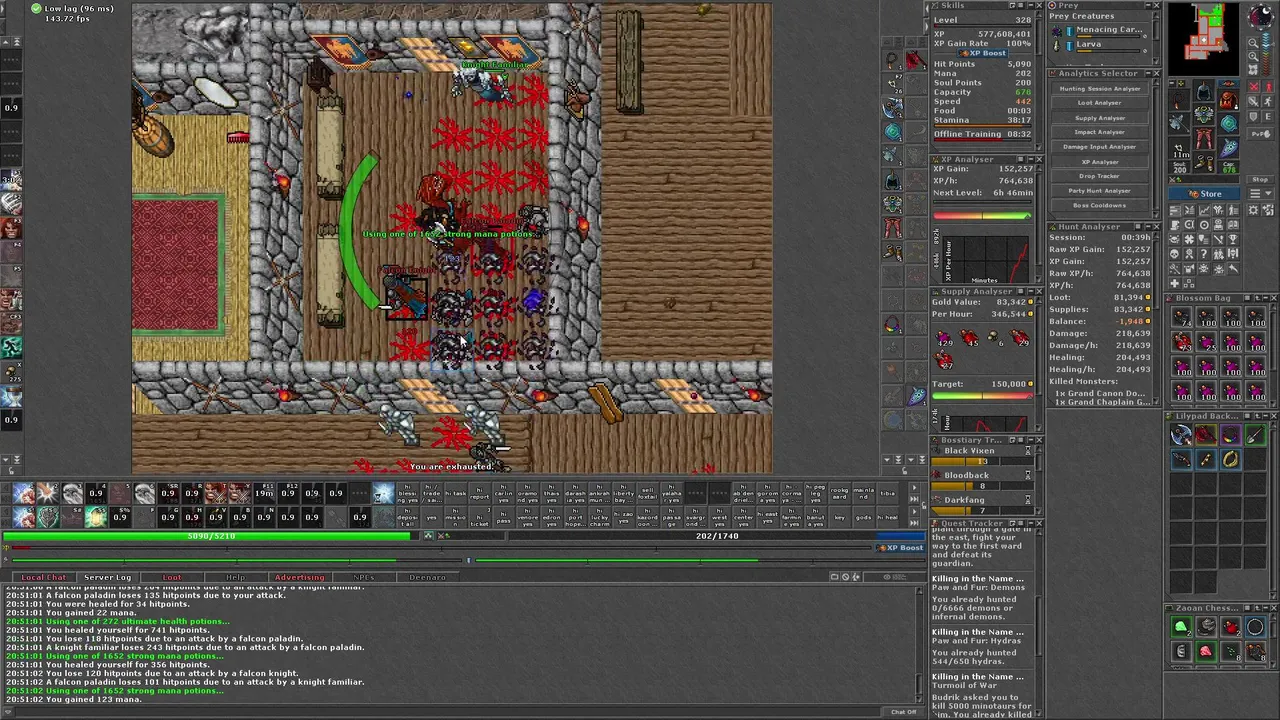
Task: Open the skull icon in widget grid
Action: [x=1175, y=253]
